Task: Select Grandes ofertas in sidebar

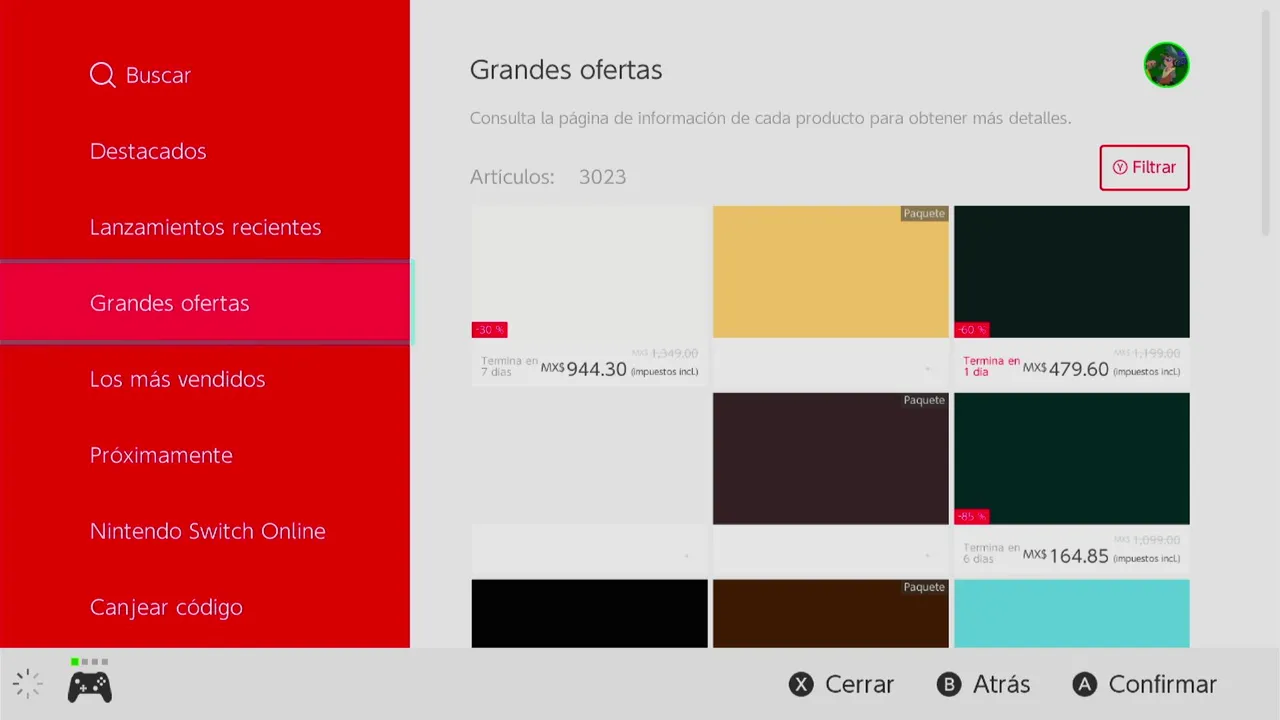Action: click(x=205, y=303)
